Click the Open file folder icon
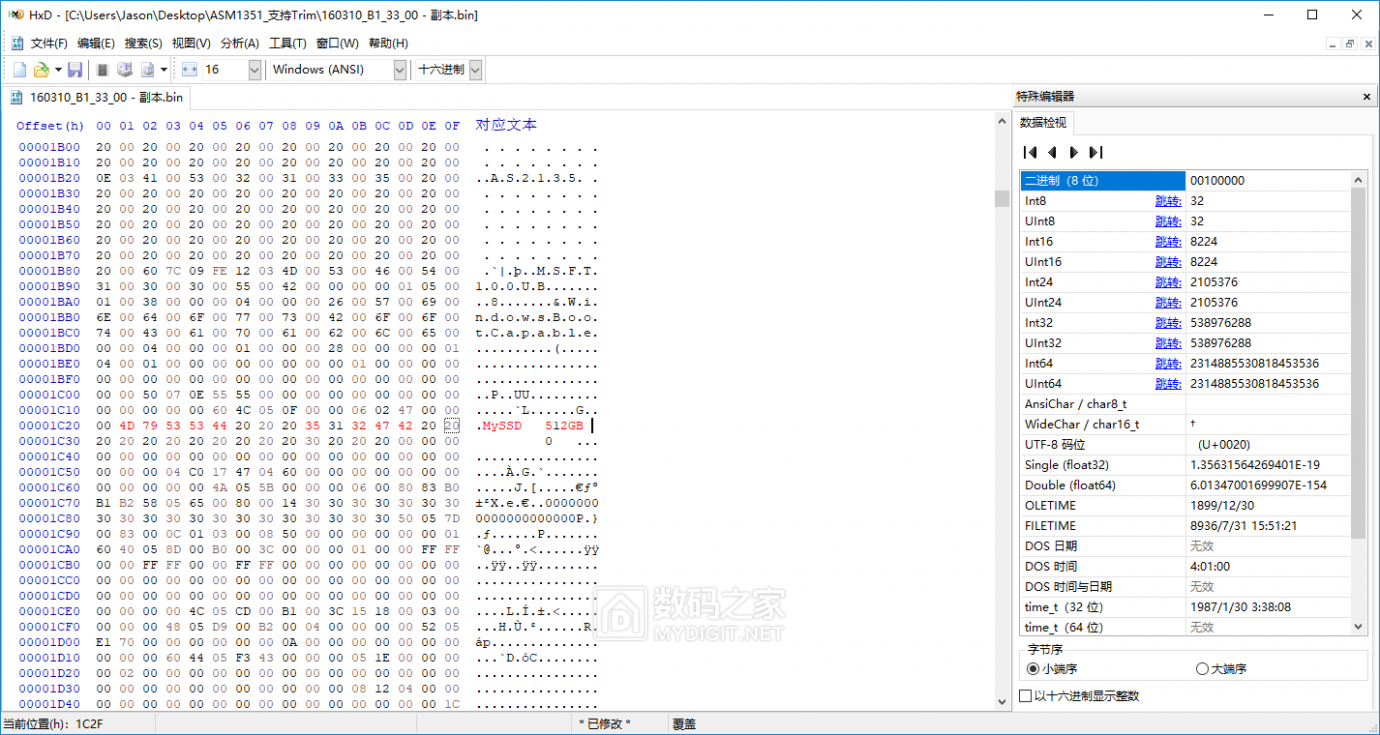 (x=41, y=70)
